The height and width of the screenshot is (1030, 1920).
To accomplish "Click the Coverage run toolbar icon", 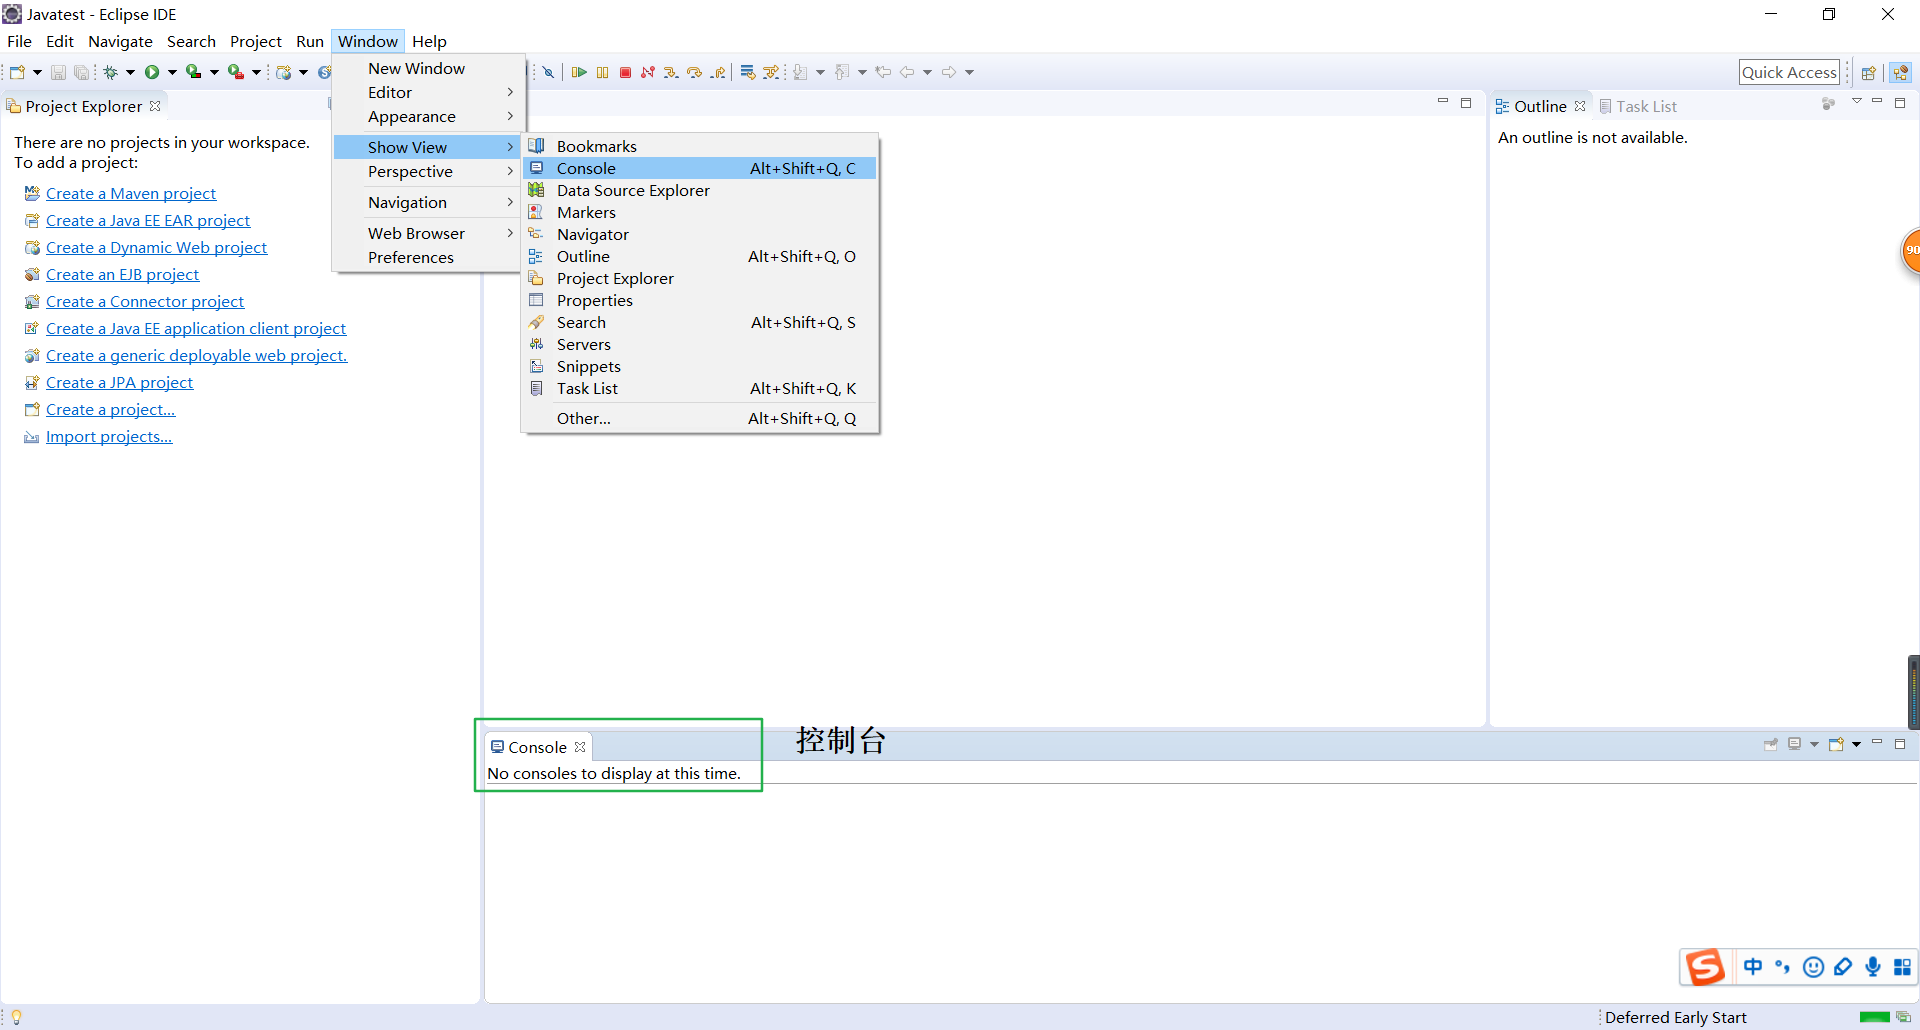I will tap(194, 72).
